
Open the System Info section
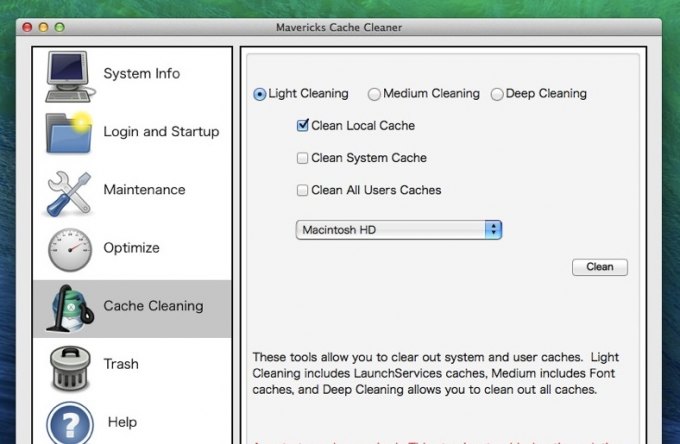tap(141, 73)
